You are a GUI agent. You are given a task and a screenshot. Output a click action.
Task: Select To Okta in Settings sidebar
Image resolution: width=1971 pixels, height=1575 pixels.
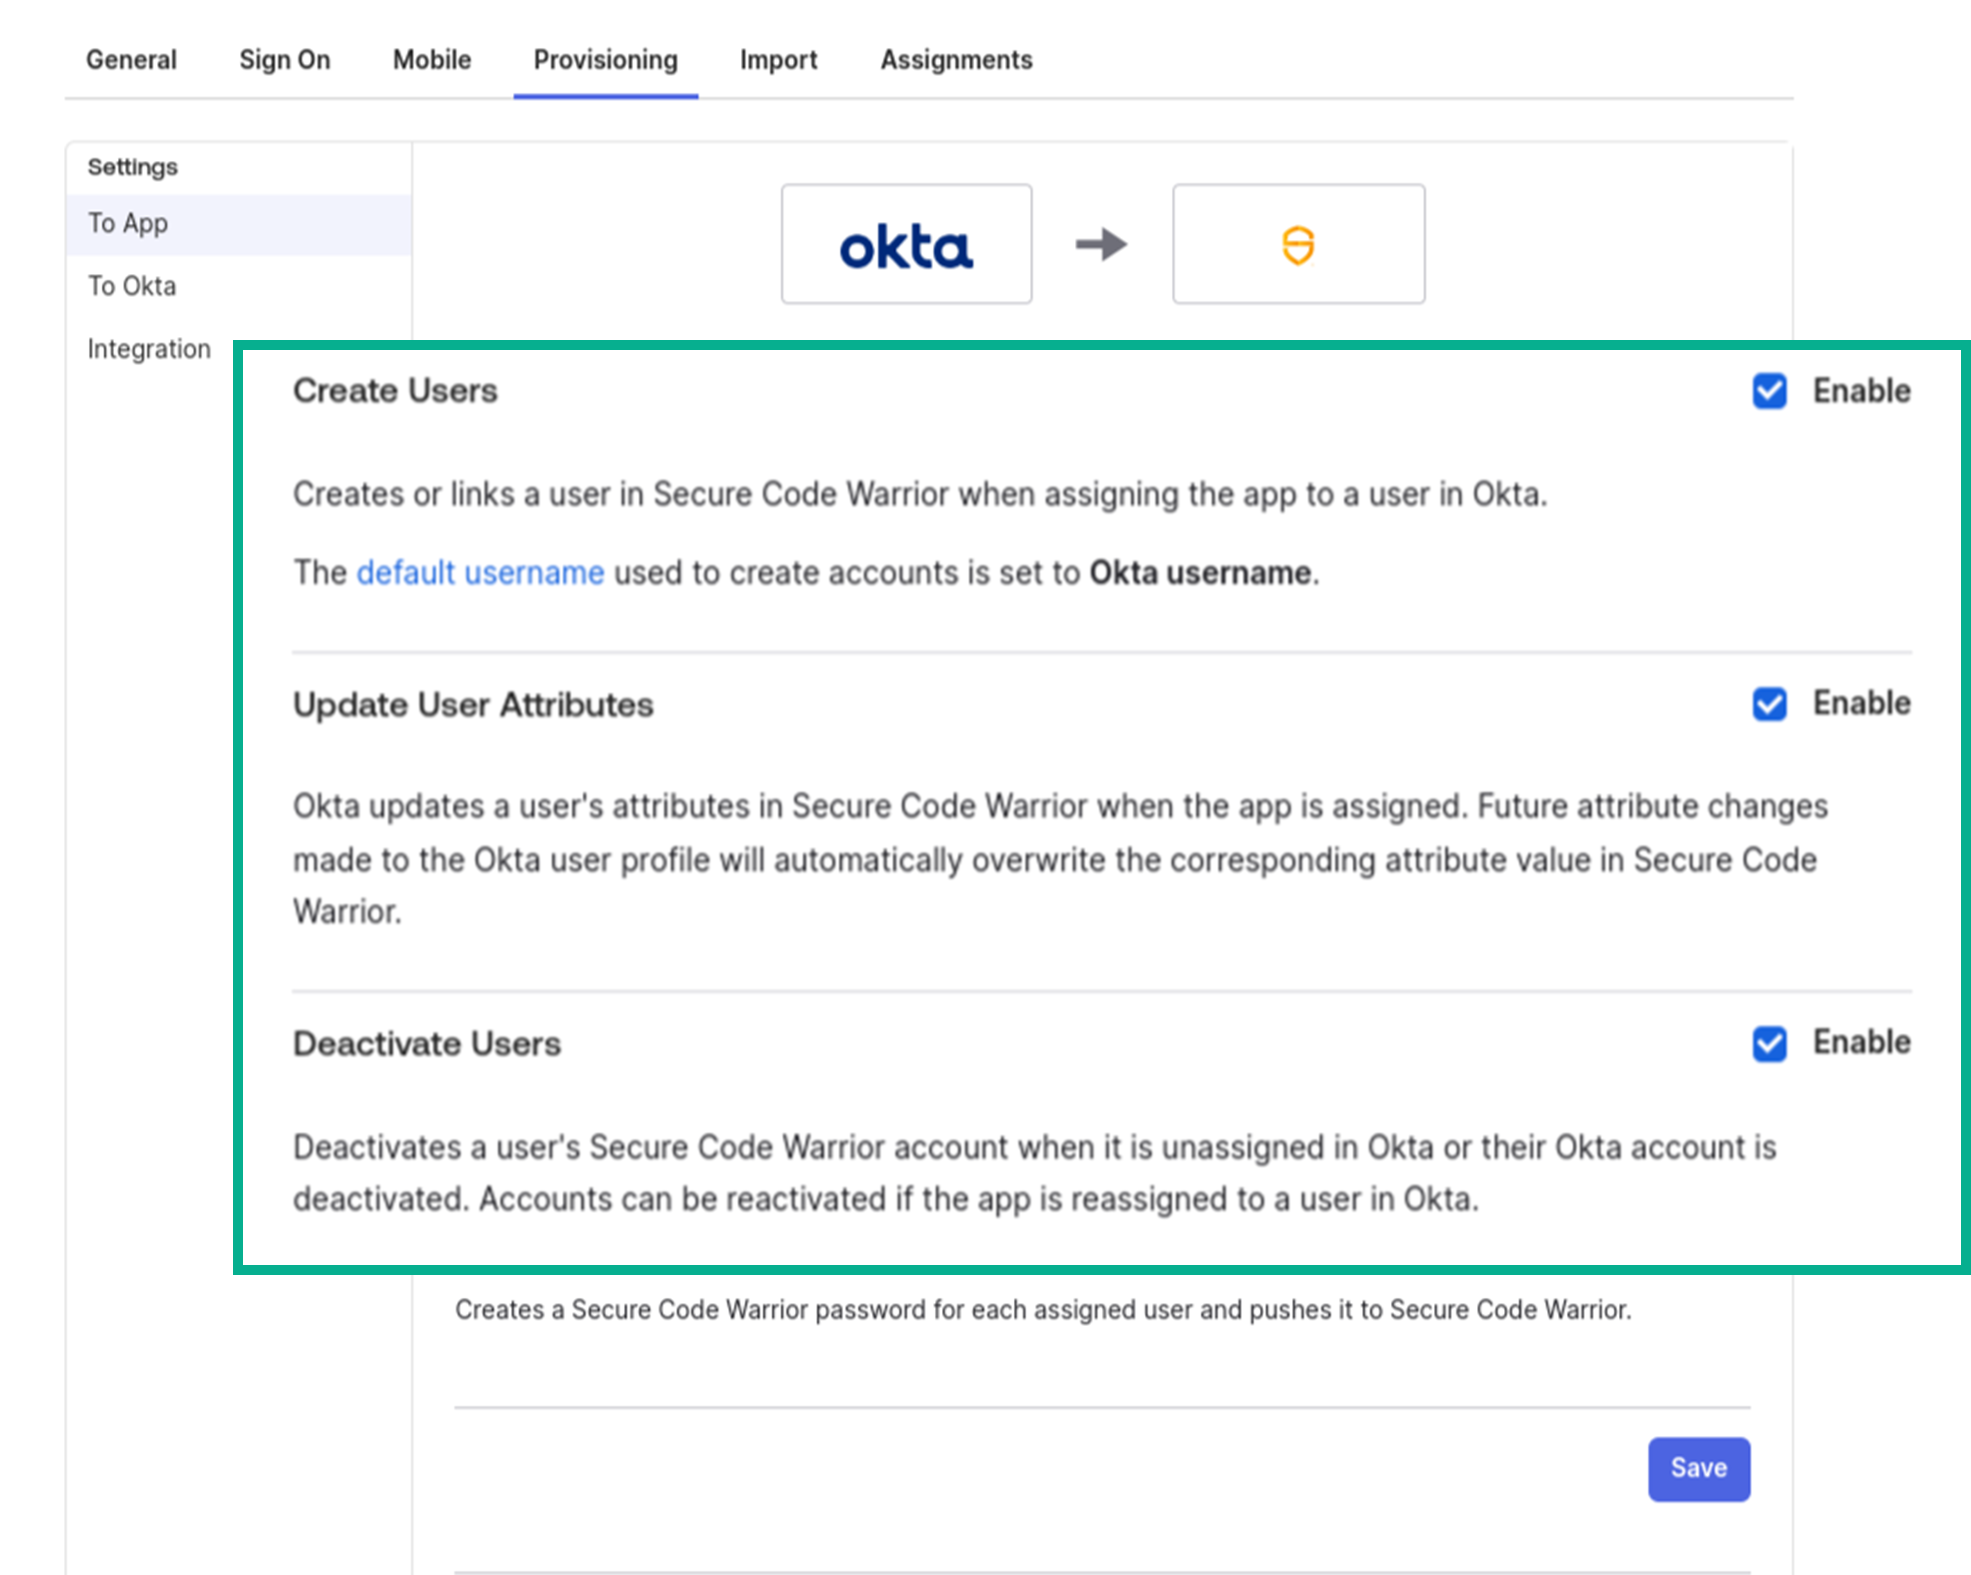(132, 286)
